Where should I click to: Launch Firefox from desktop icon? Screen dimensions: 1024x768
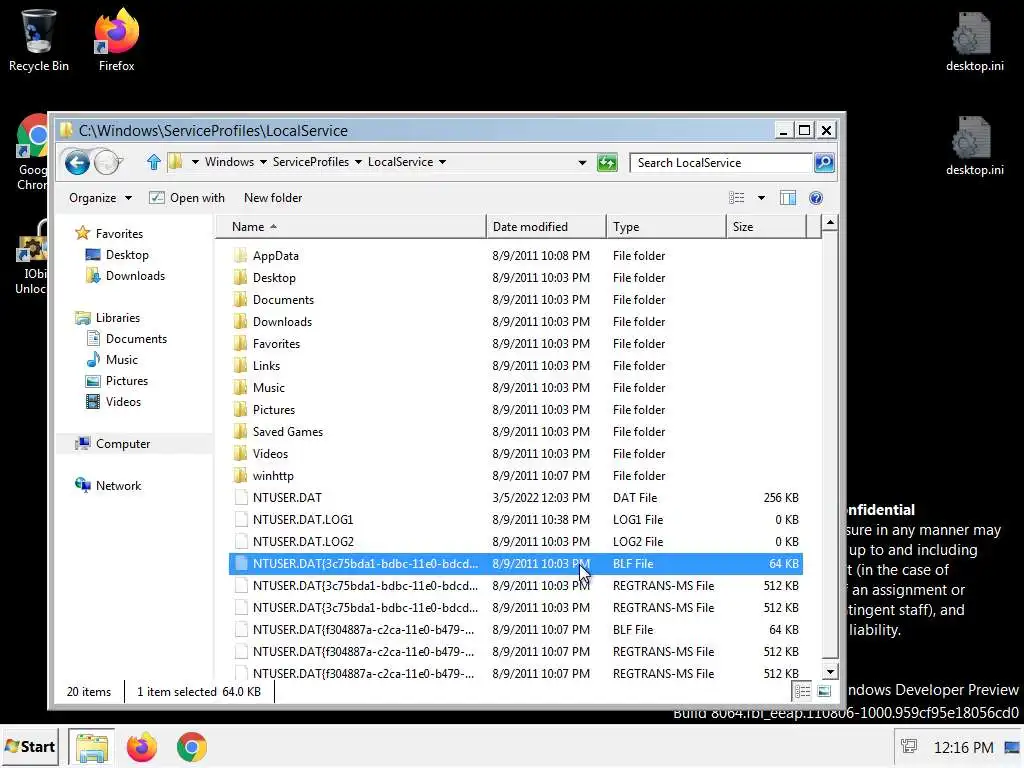(116, 39)
